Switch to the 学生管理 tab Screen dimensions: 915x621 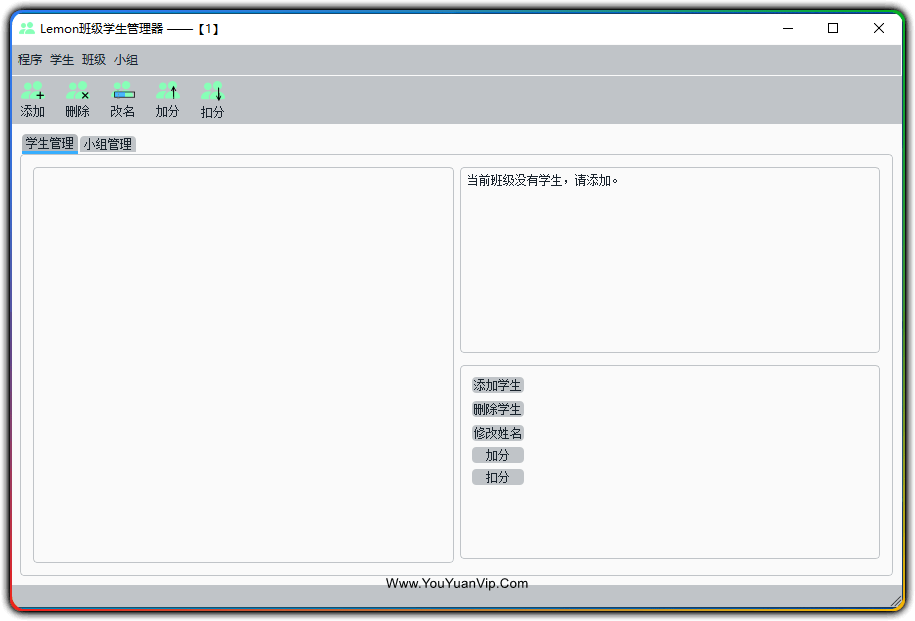49,144
